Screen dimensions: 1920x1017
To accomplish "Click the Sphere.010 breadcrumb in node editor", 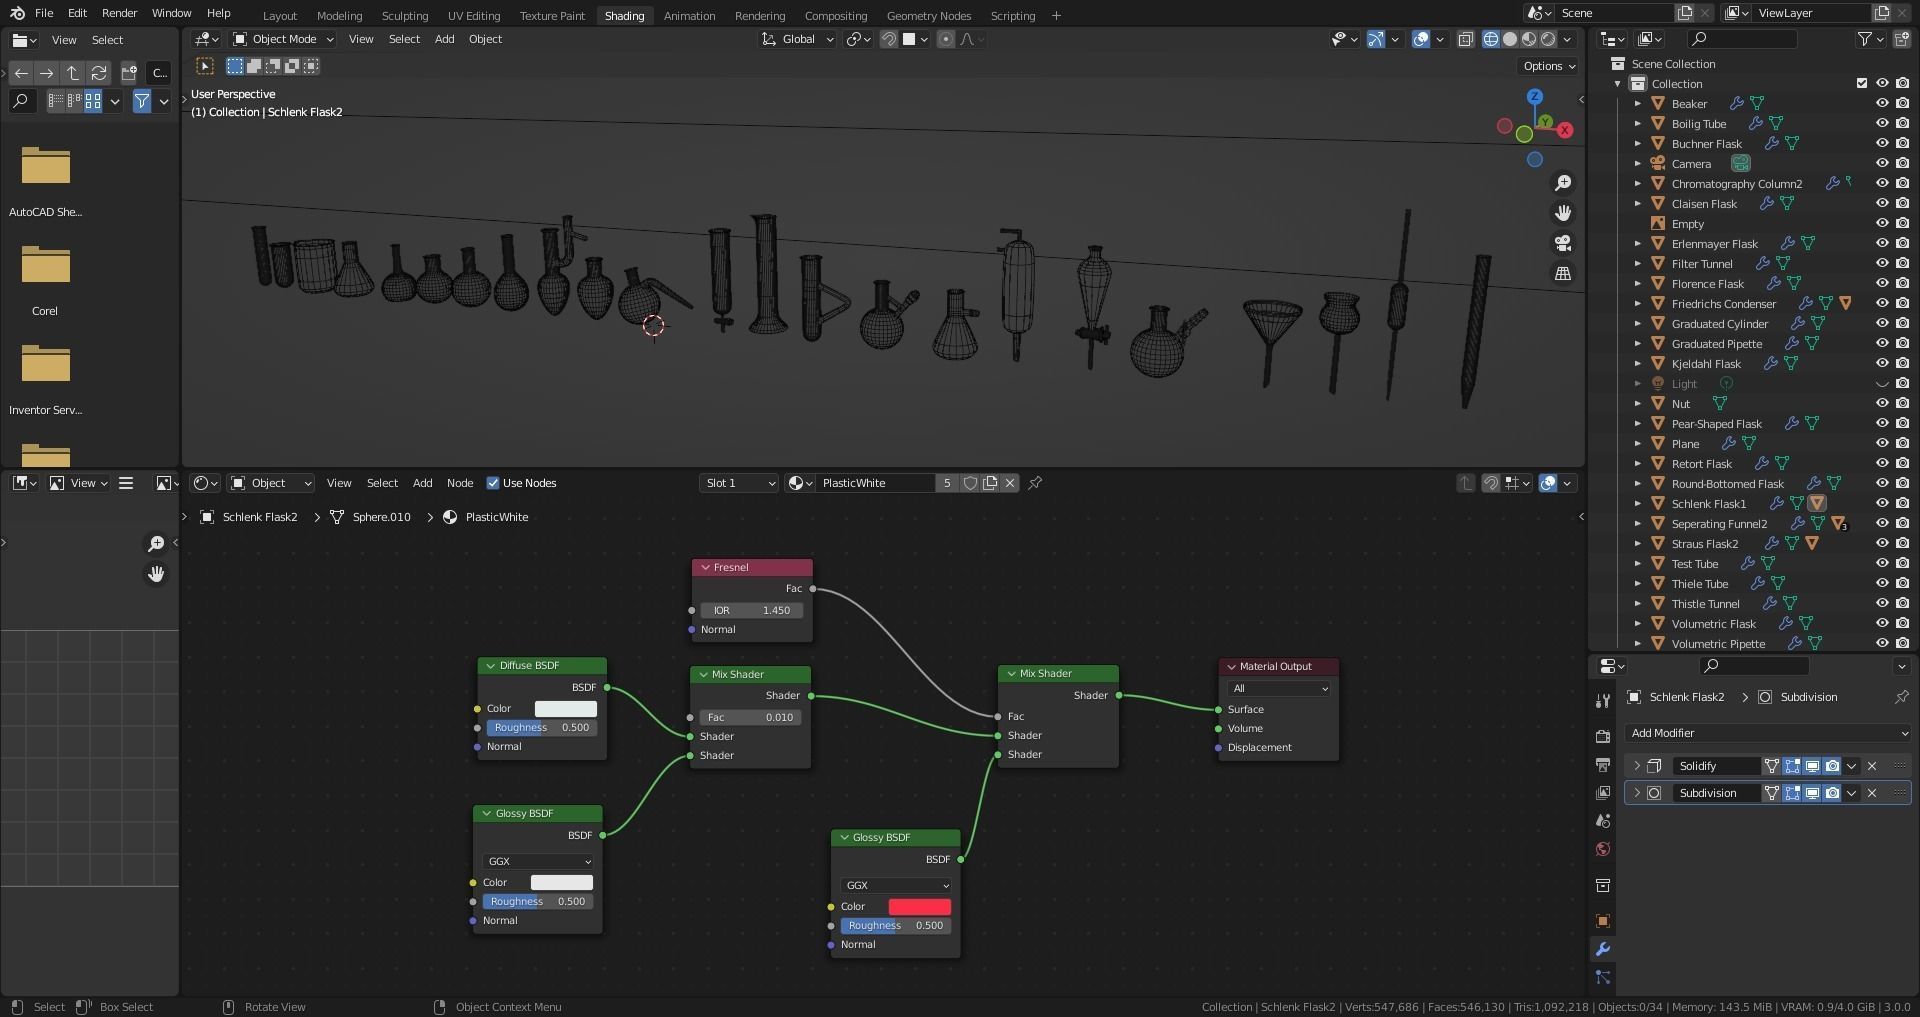I will pyautogui.click(x=381, y=517).
